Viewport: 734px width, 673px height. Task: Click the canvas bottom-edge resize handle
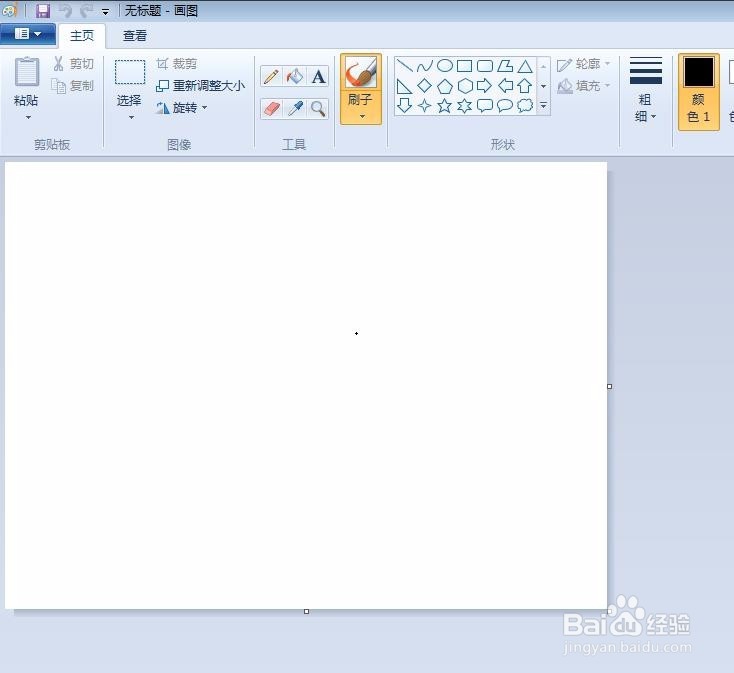tap(307, 611)
